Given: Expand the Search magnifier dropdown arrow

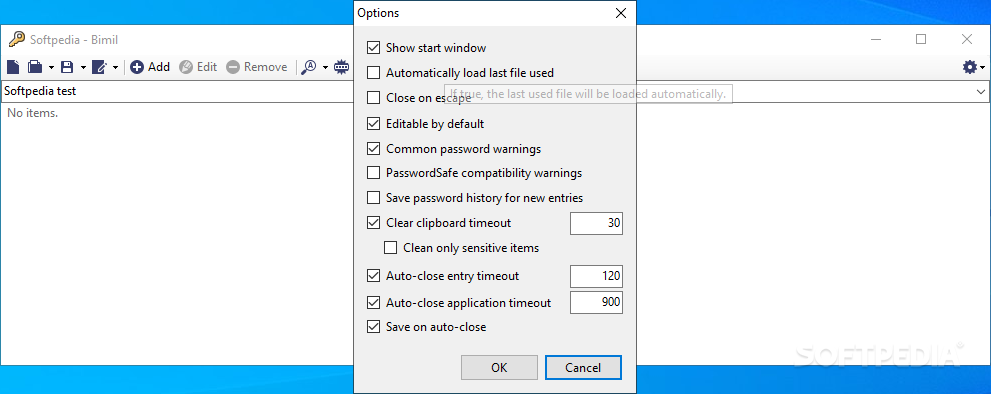Looking at the screenshot, I should [325, 67].
